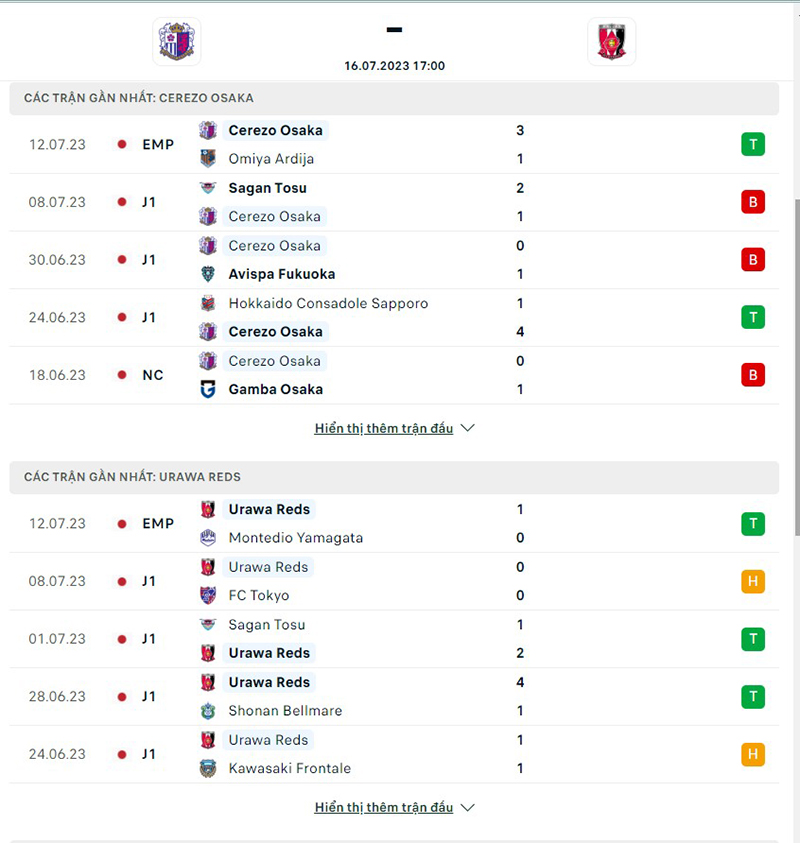Open the chevron below Urawa Reds matches
The width and height of the screenshot is (800, 843).
point(466,807)
